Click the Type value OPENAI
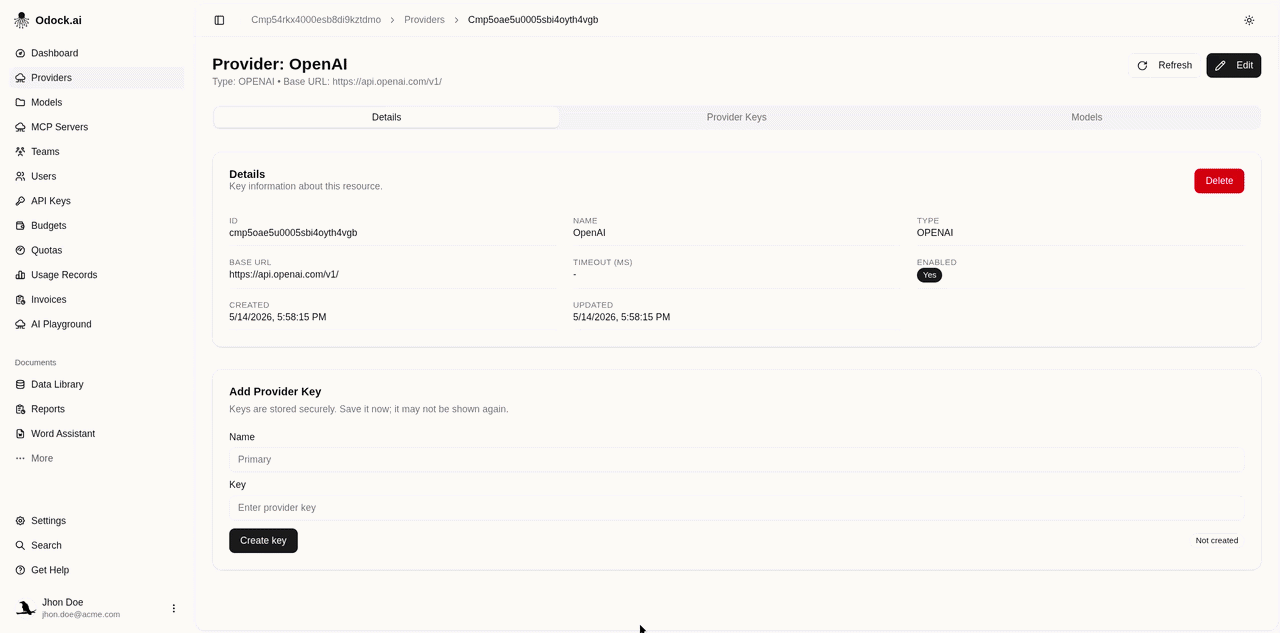 tap(935, 233)
